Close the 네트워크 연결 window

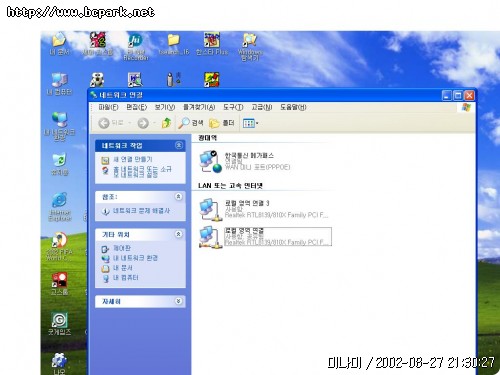click(469, 95)
